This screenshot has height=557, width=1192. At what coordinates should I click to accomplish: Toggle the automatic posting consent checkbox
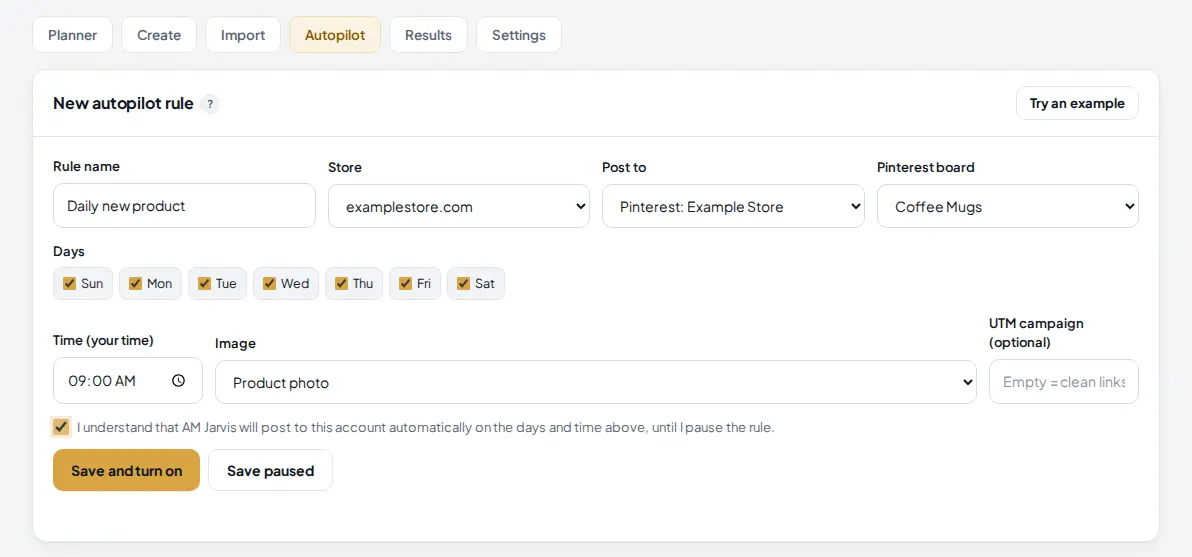[61, 427]
